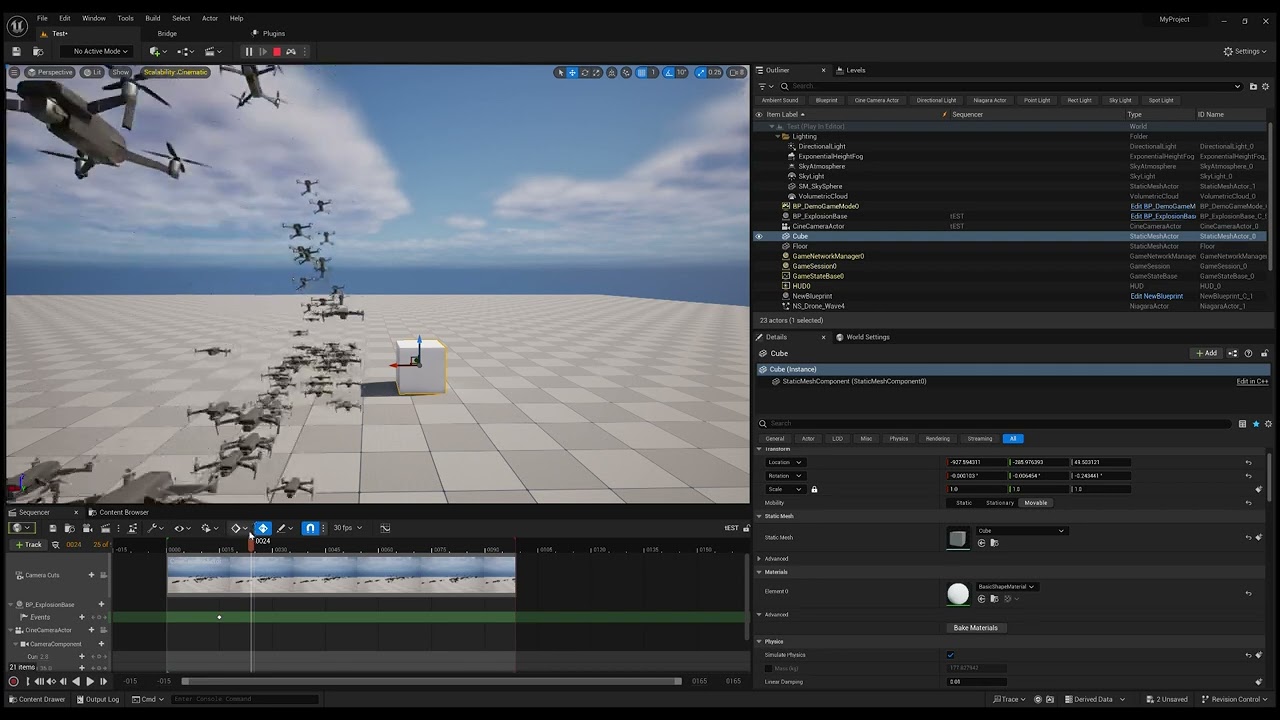
Task: Click the event keyframe on Events track
Action: point(219,617)
